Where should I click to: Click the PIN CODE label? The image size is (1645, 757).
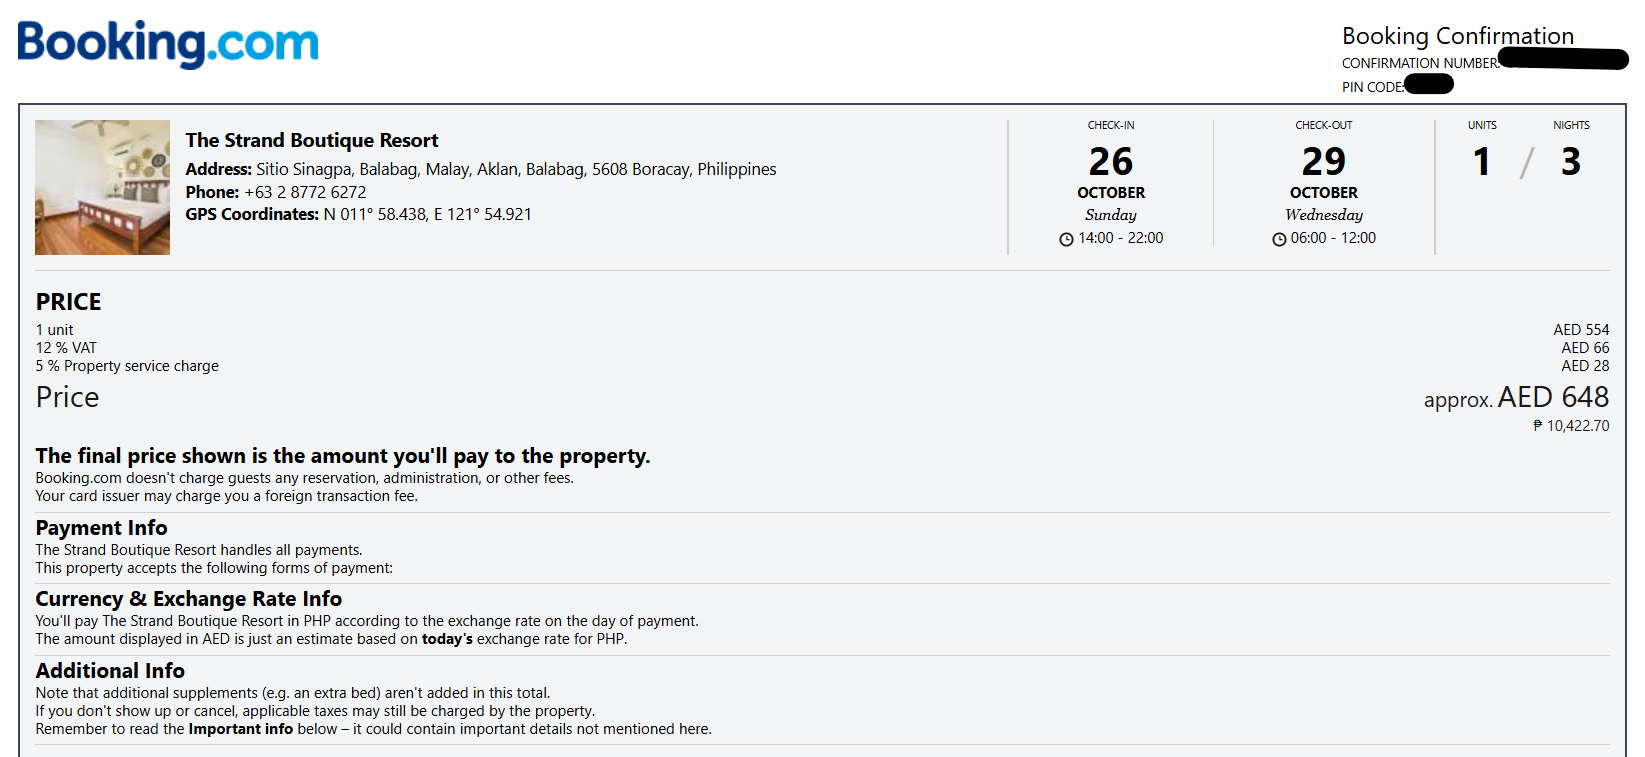[x=1373, y=87]
